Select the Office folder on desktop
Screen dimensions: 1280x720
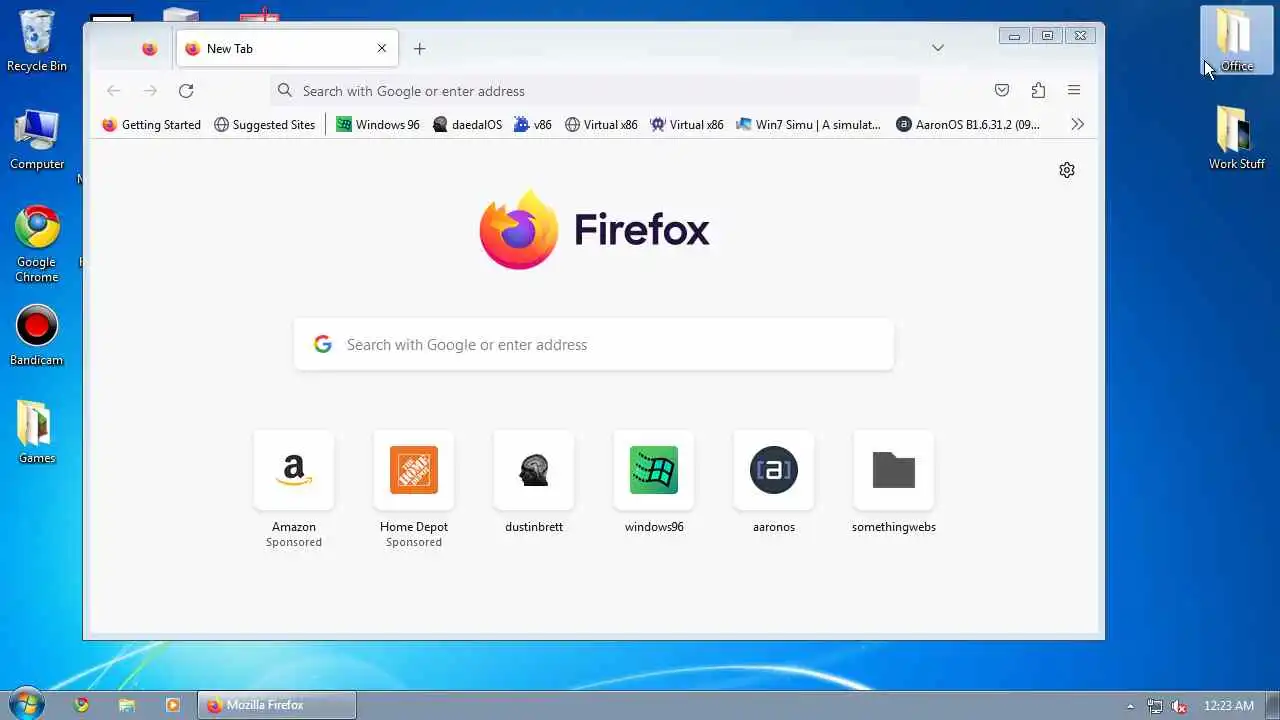tap(1237, 40)
